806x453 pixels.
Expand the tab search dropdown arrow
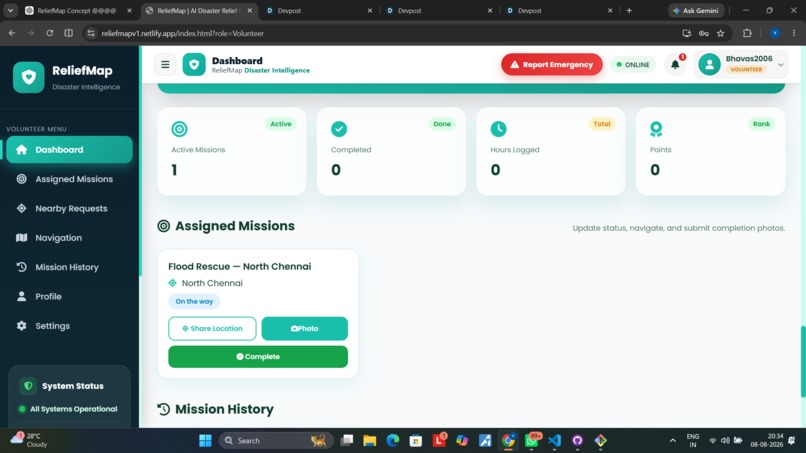(10, 10)
